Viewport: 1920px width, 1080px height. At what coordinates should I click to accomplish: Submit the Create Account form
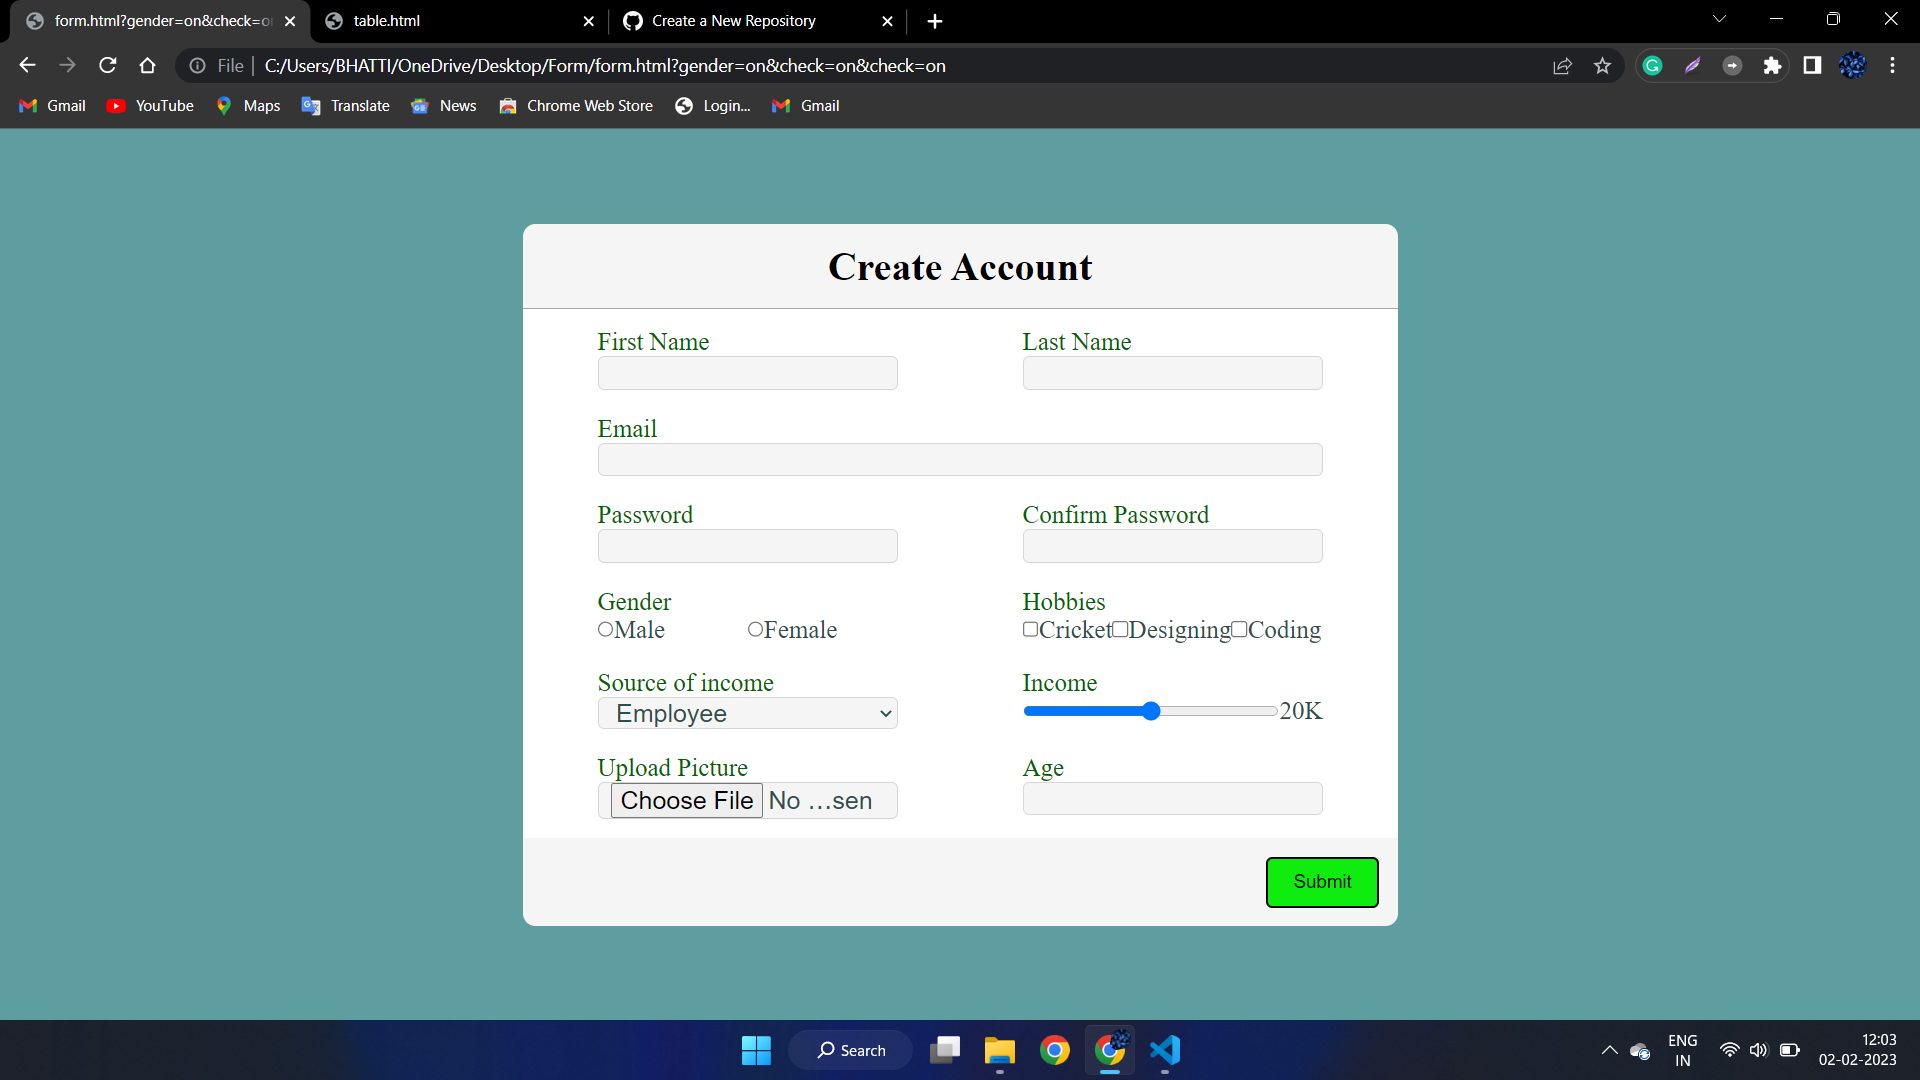click(x=1322, y=882)
